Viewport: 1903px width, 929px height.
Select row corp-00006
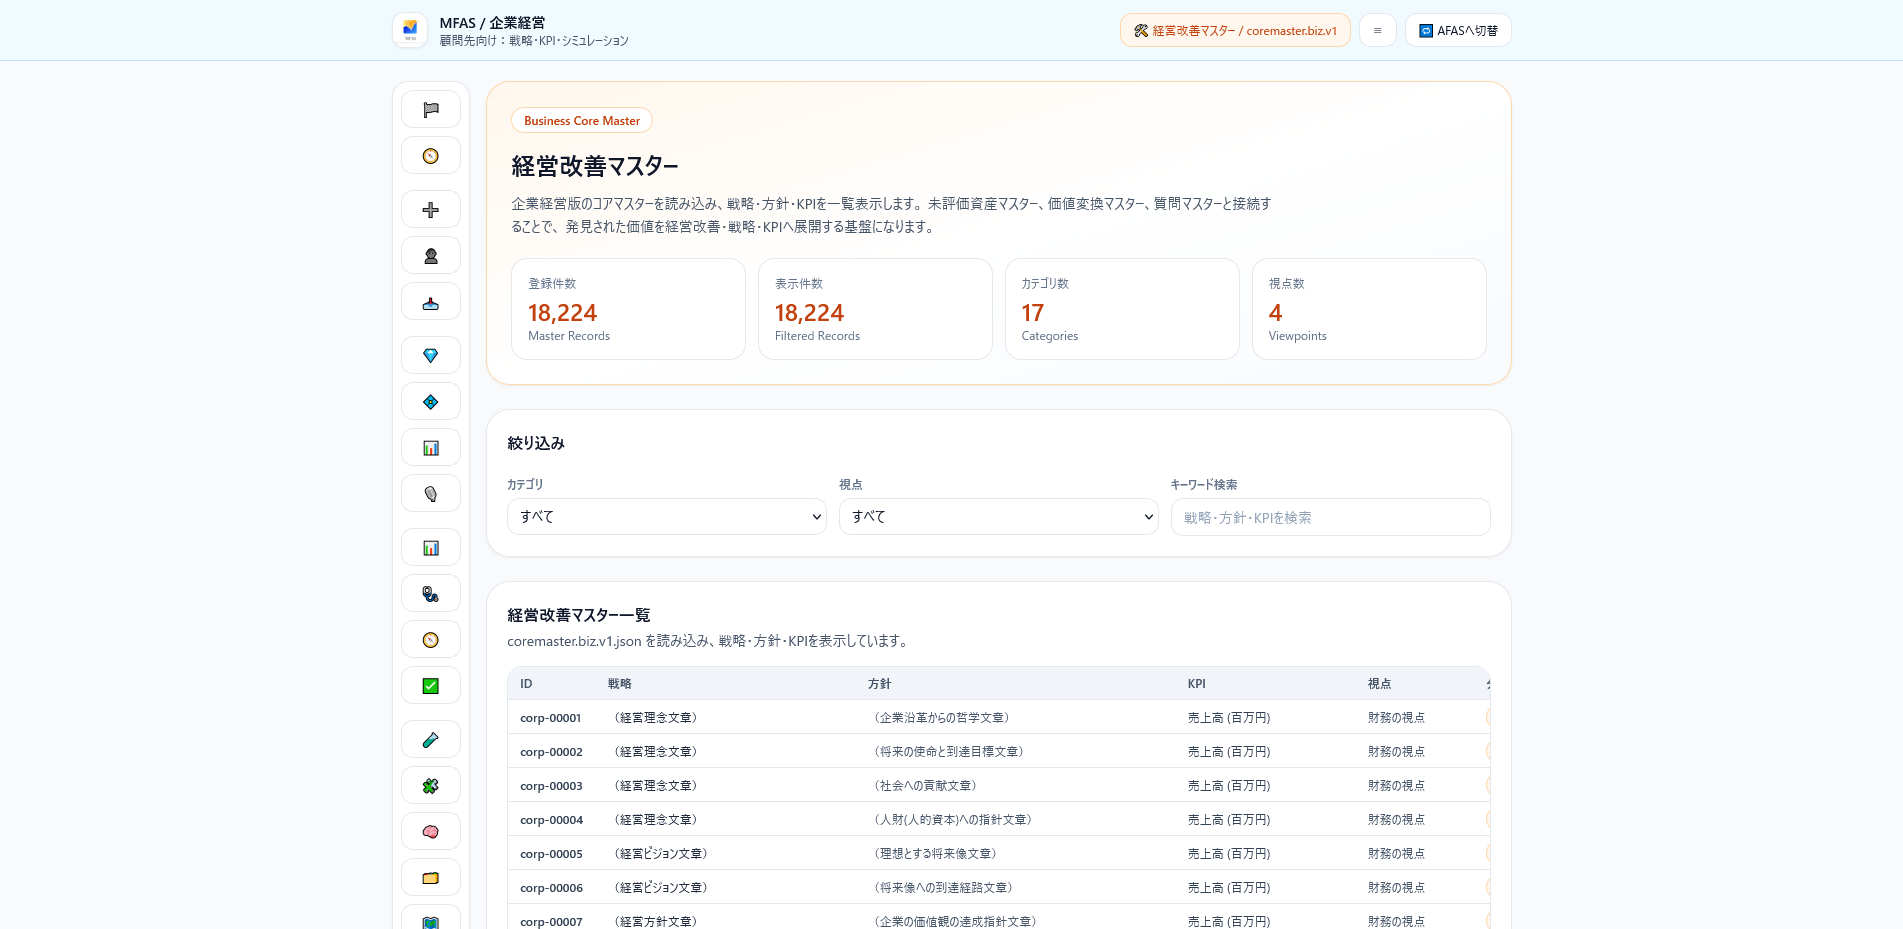click(999, 887)
